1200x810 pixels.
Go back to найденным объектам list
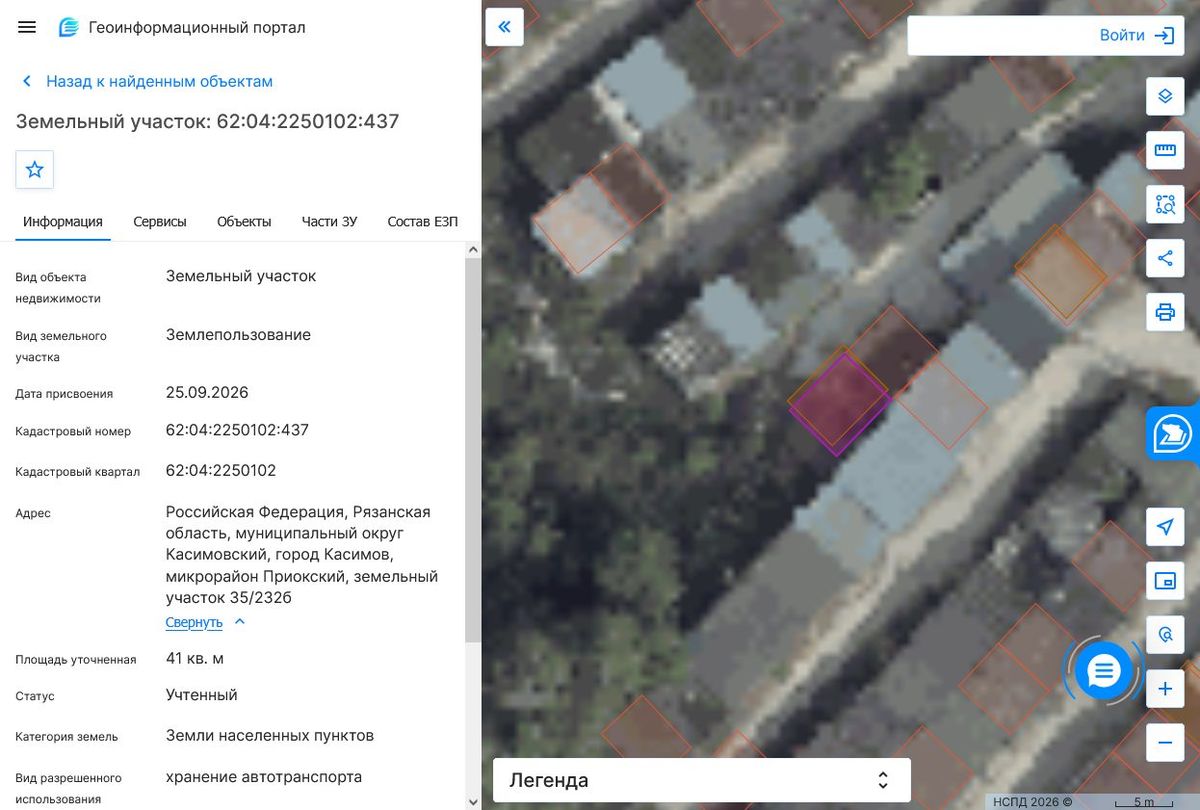(147, 81)
